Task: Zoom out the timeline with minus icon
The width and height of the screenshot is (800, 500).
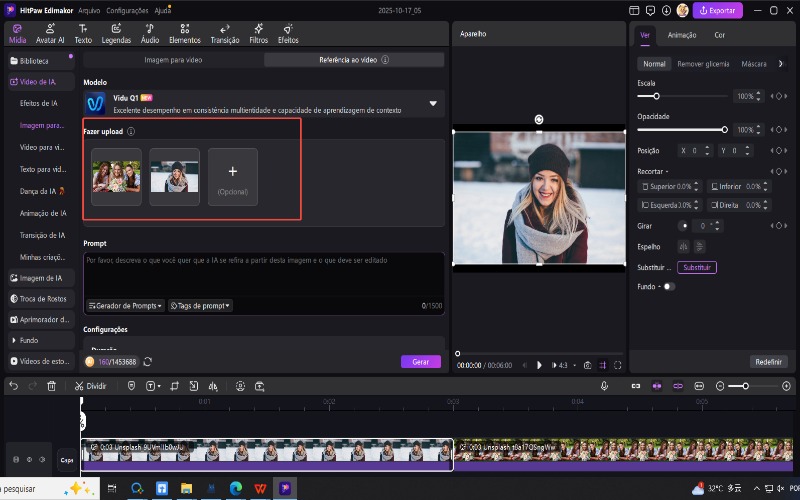Action: [720, 386]
